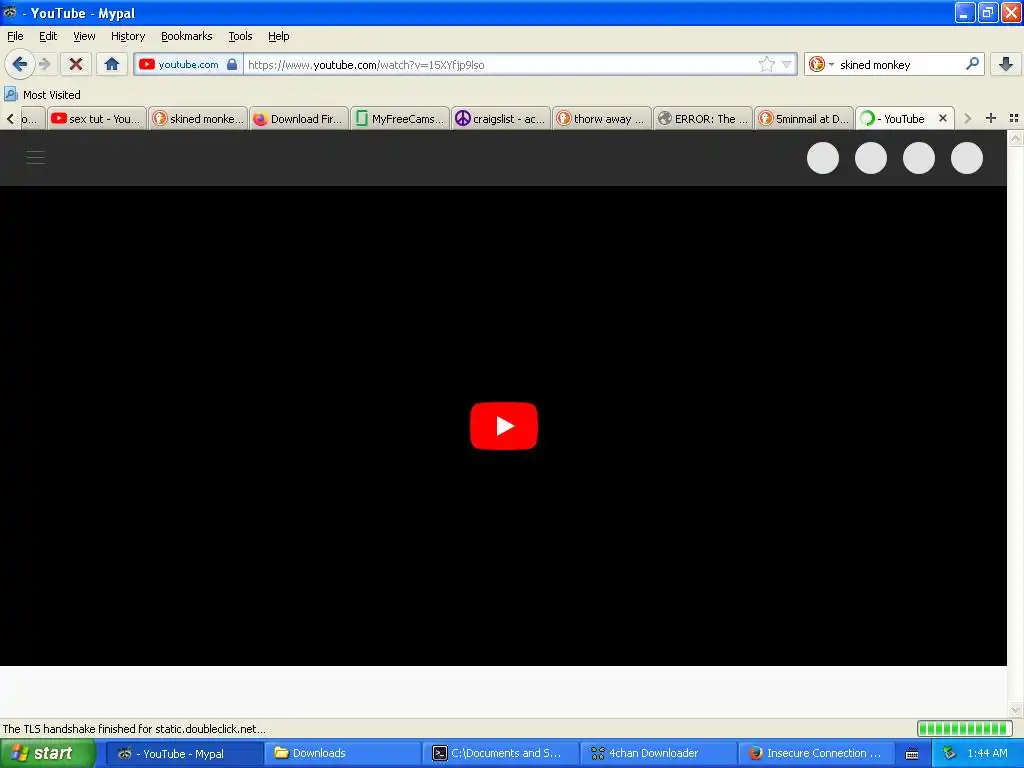The image size is (1024, 768).
Task: Click the green page-load progress bar
Action: click(965, 728)
